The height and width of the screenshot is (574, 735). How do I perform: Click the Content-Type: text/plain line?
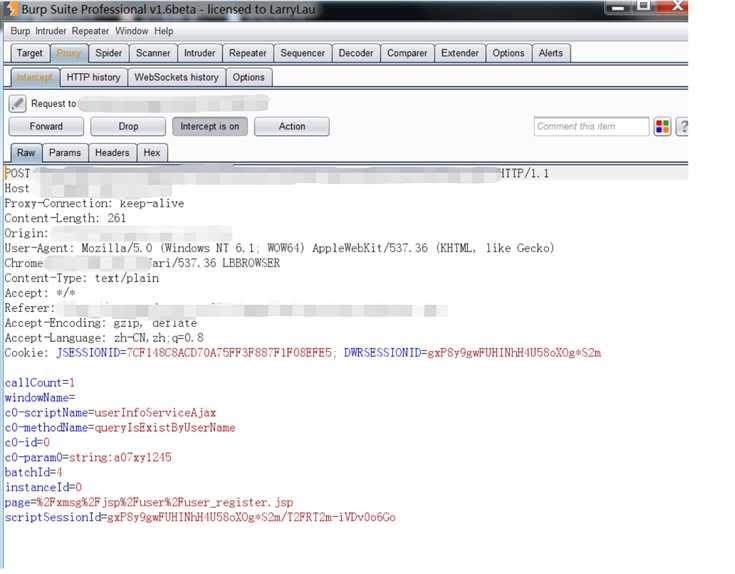coord(82,278)
